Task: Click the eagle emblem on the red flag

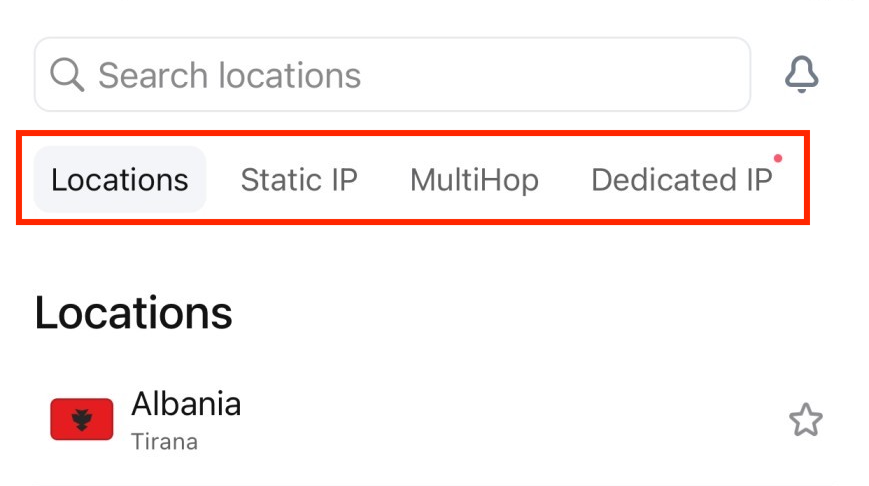Action: [82, 420]
